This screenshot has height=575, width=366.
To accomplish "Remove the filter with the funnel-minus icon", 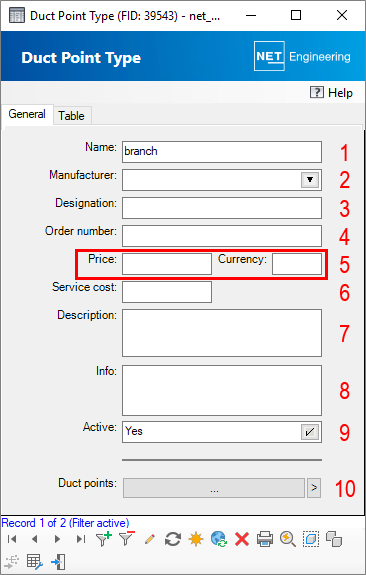I will (127, 539).
